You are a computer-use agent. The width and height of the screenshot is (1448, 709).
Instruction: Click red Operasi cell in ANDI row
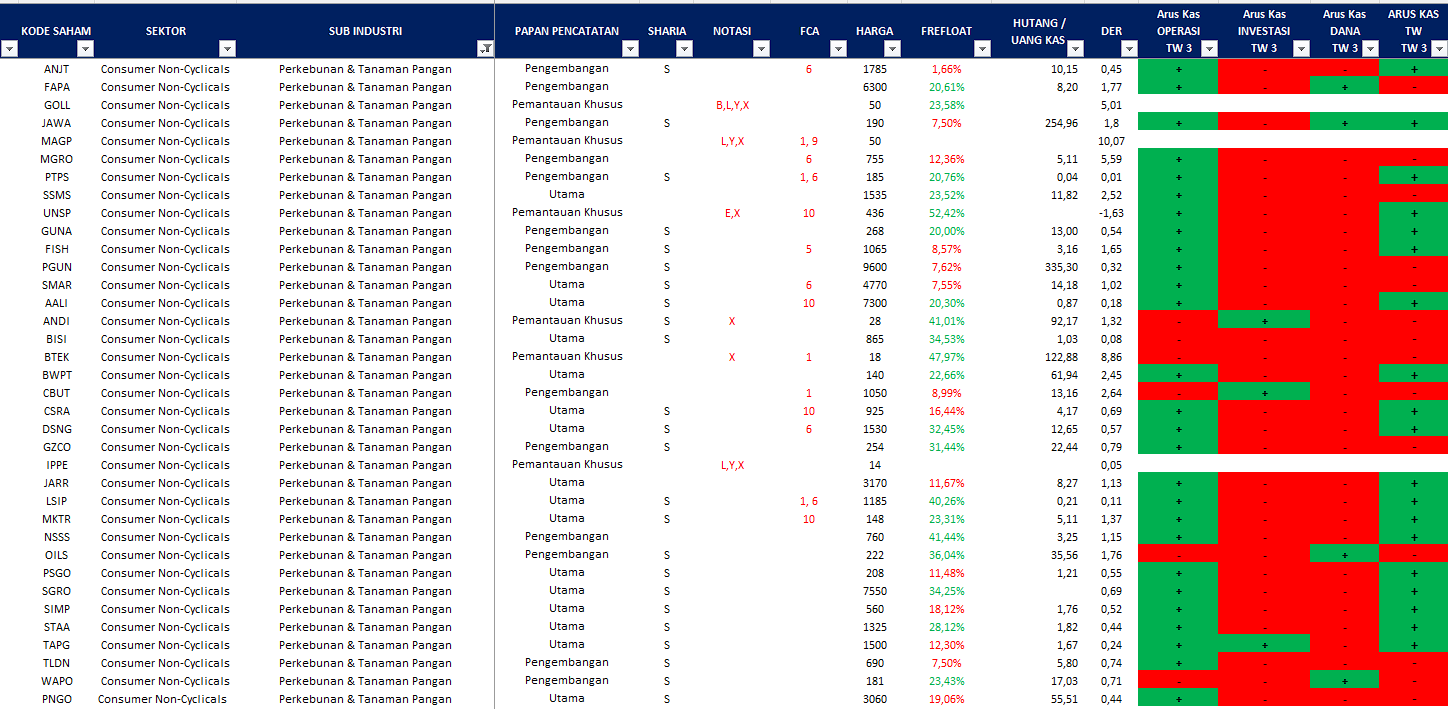[1178, 321]
